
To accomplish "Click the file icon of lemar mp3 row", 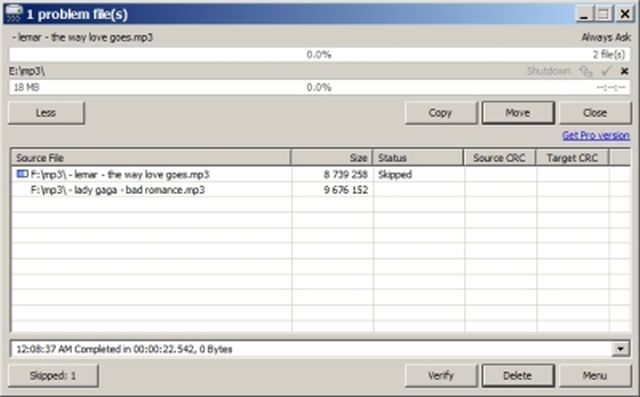I will [22, 174].
